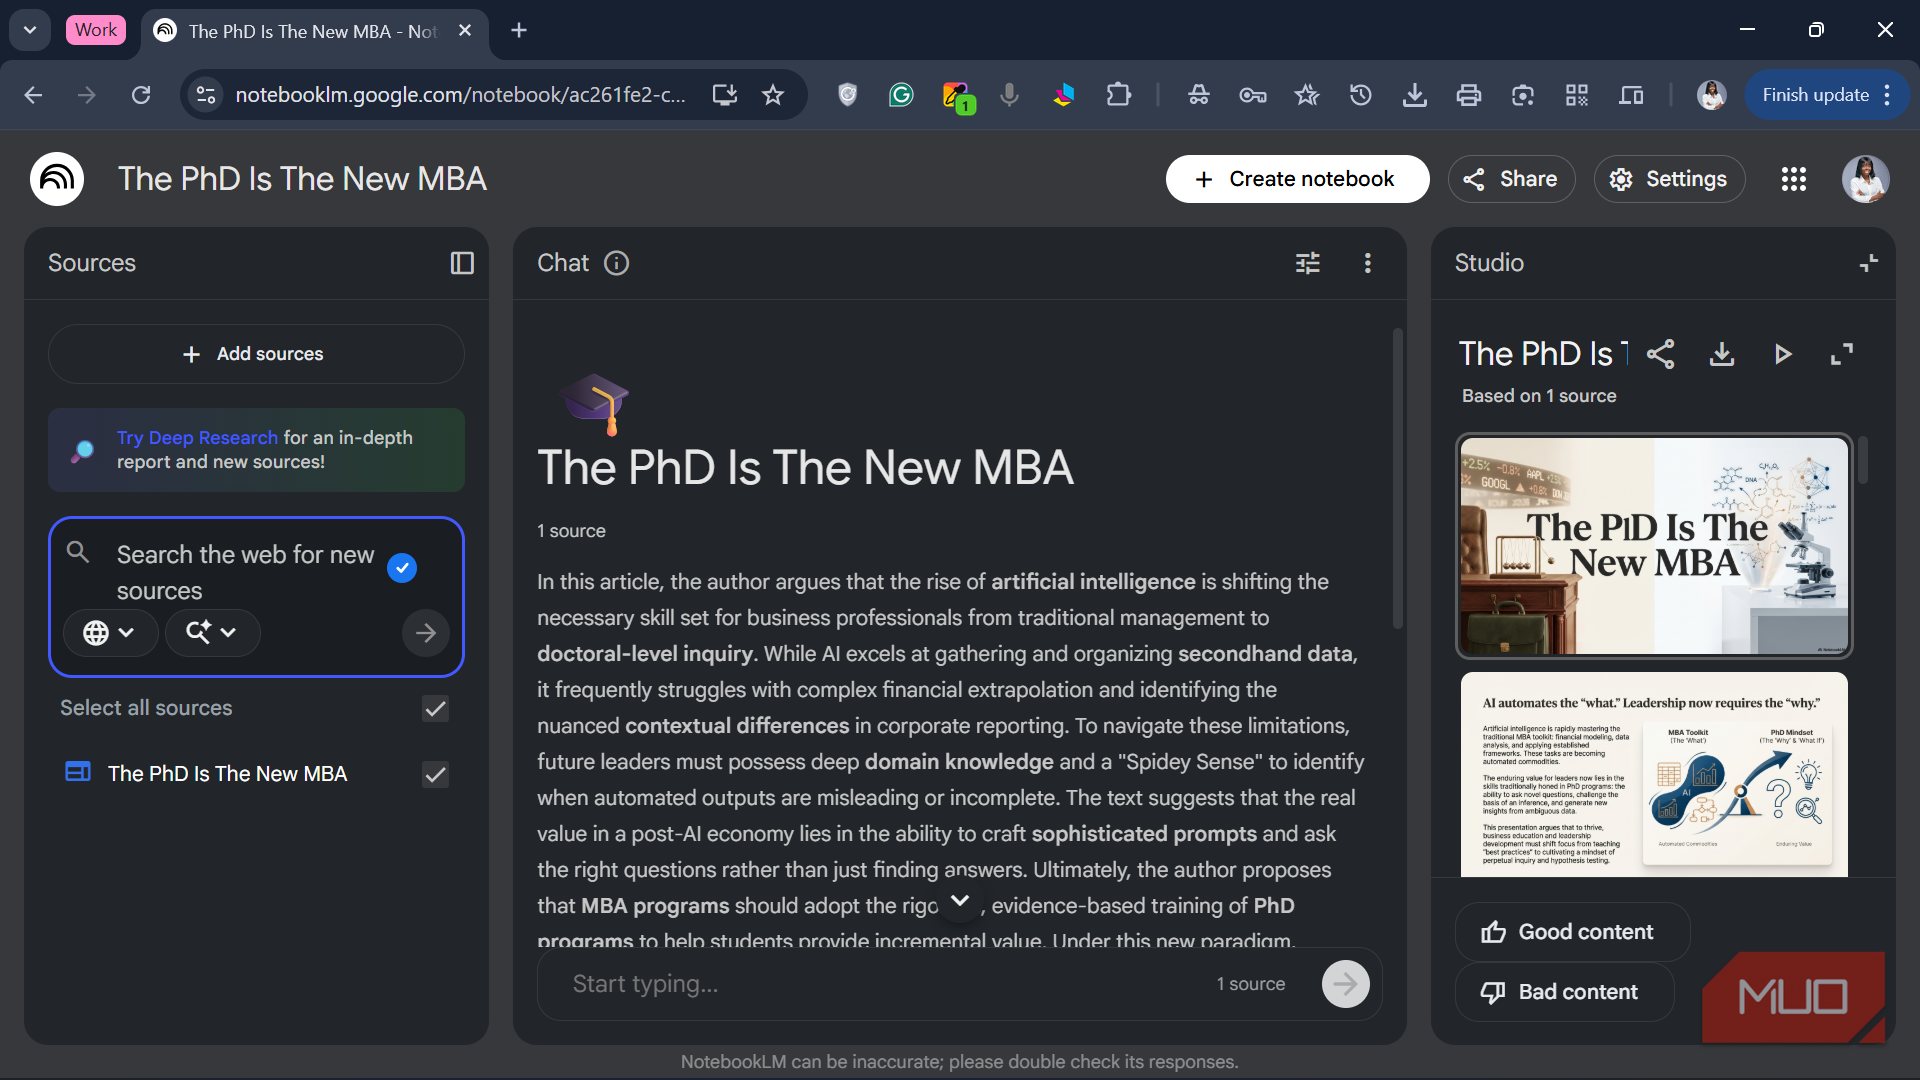
Task: Open password manager key icon
Action: 1252,95
